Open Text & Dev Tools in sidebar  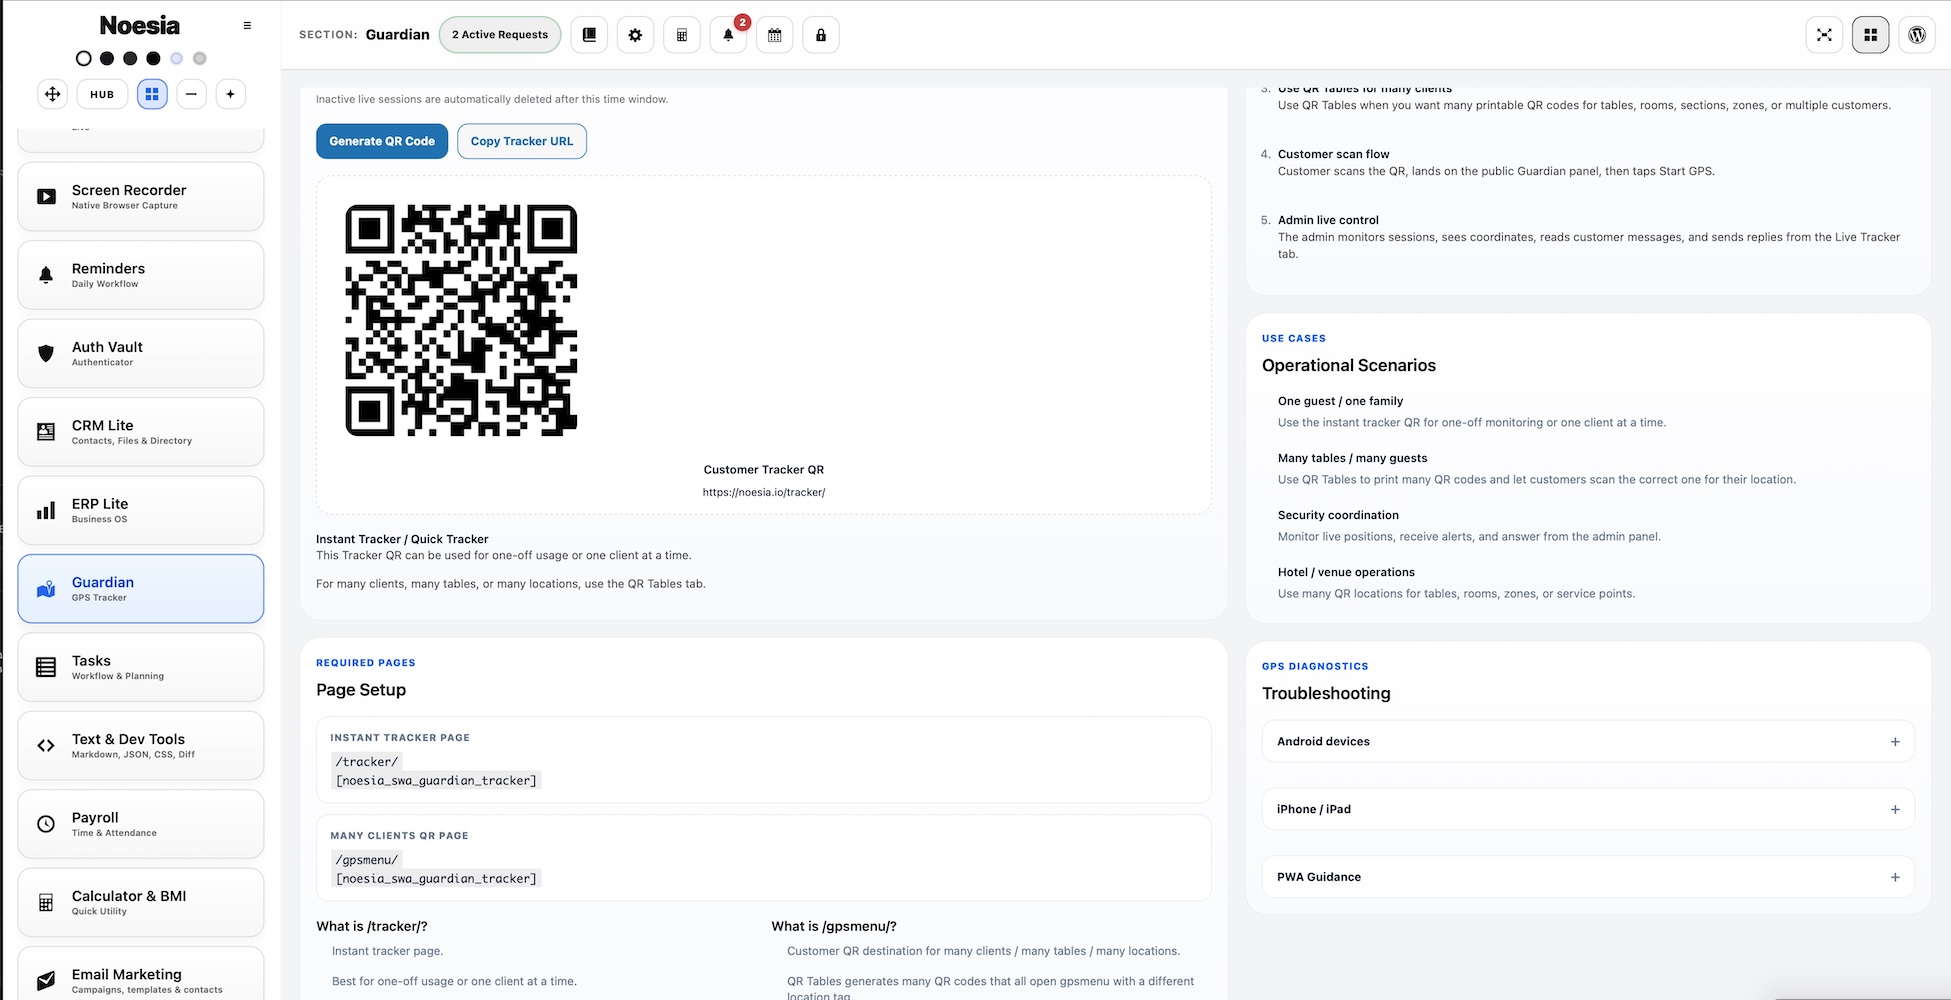[141, 746]
